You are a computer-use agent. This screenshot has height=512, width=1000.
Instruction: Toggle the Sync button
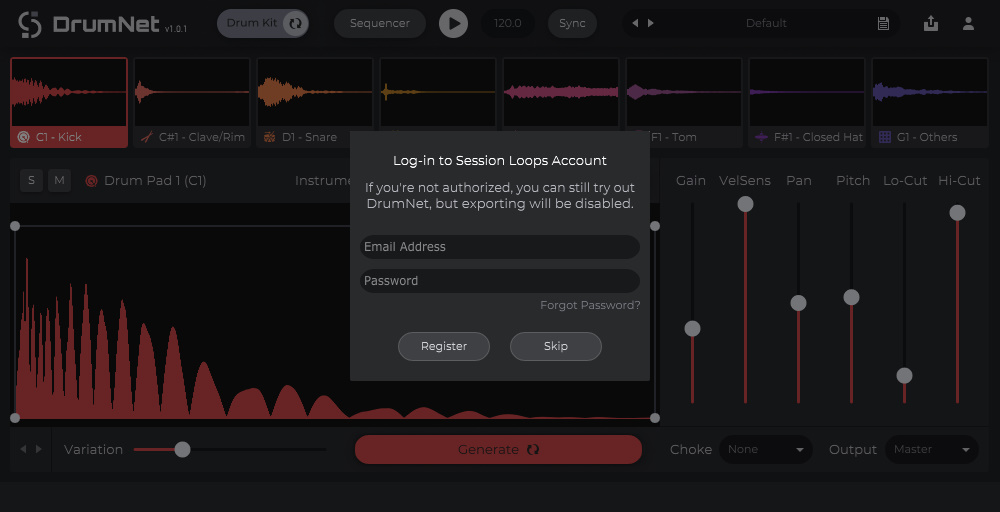(572, 24)
